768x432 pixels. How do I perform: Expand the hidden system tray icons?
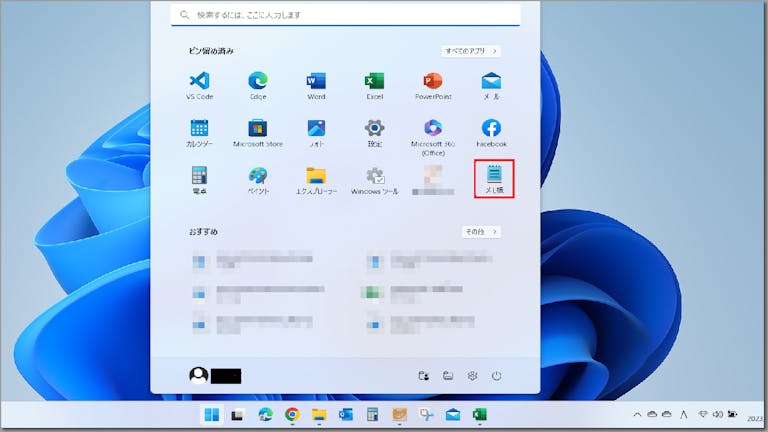[637, 415]
